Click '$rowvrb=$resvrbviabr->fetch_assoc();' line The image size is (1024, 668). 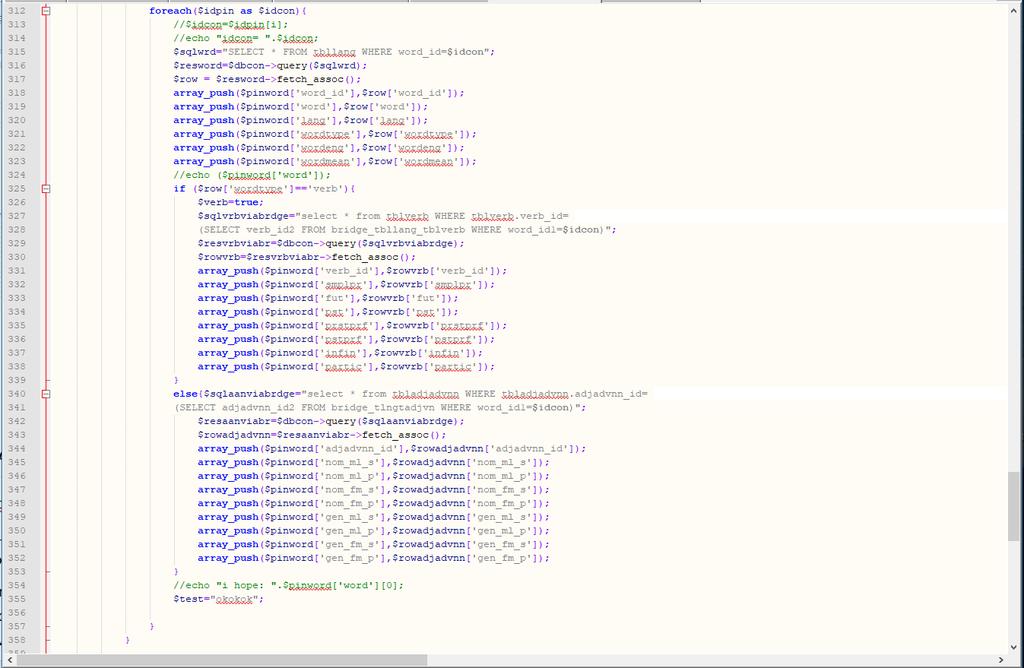coord(307,258)
